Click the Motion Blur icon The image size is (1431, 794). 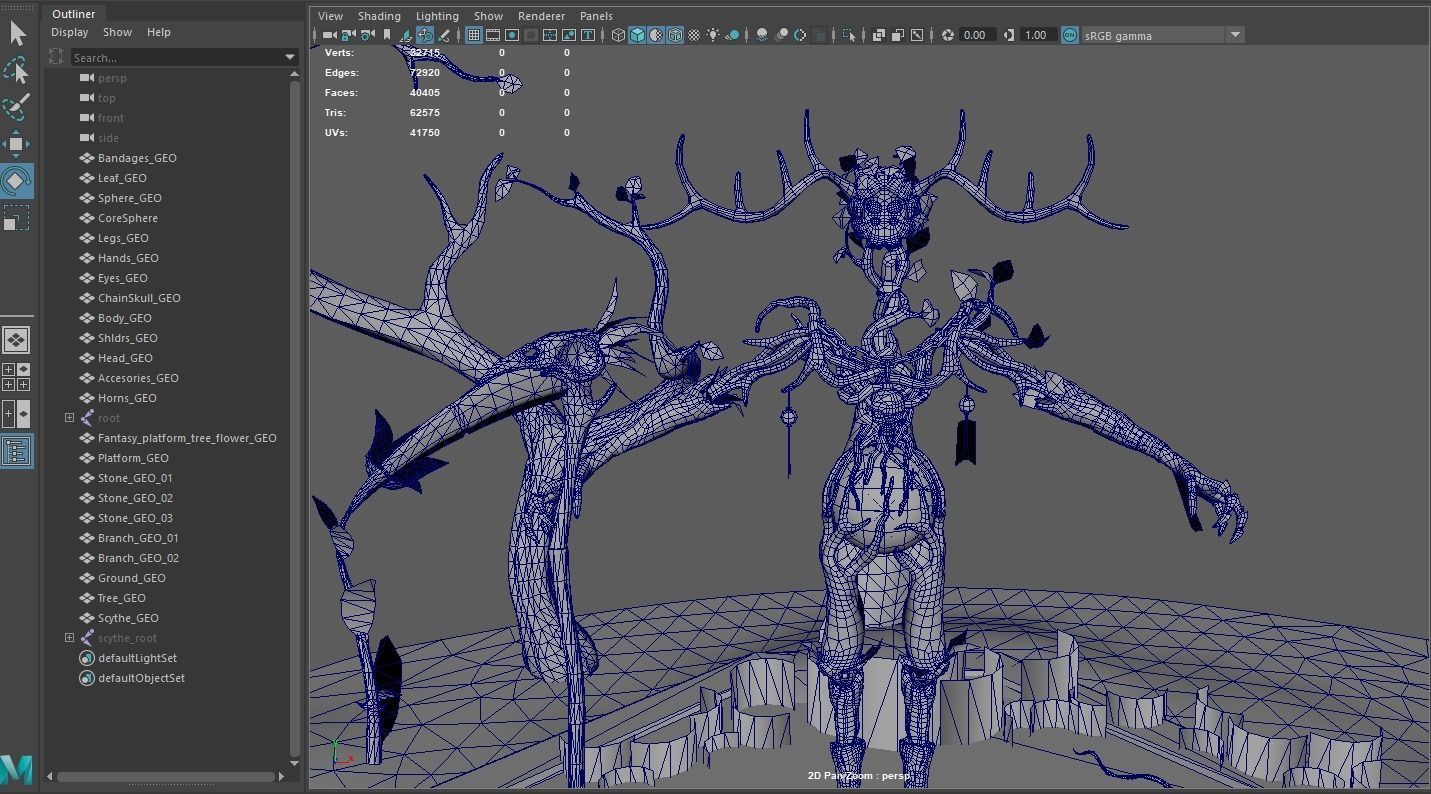click(781, 35)
